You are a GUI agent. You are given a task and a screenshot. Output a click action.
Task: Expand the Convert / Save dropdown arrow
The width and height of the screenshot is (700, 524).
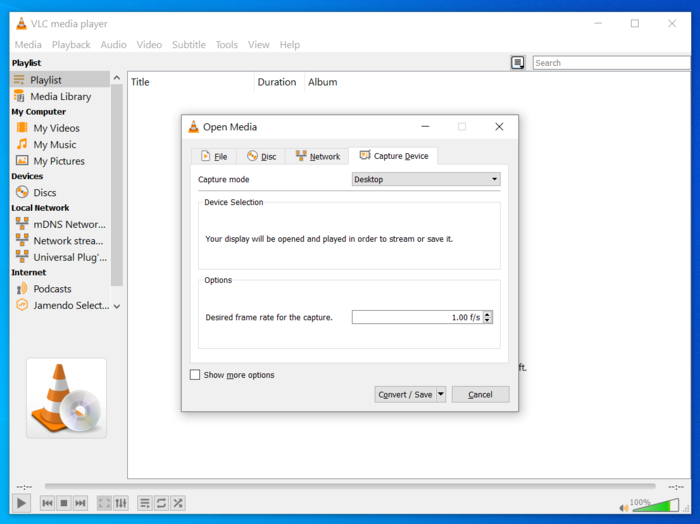[441, 394]
